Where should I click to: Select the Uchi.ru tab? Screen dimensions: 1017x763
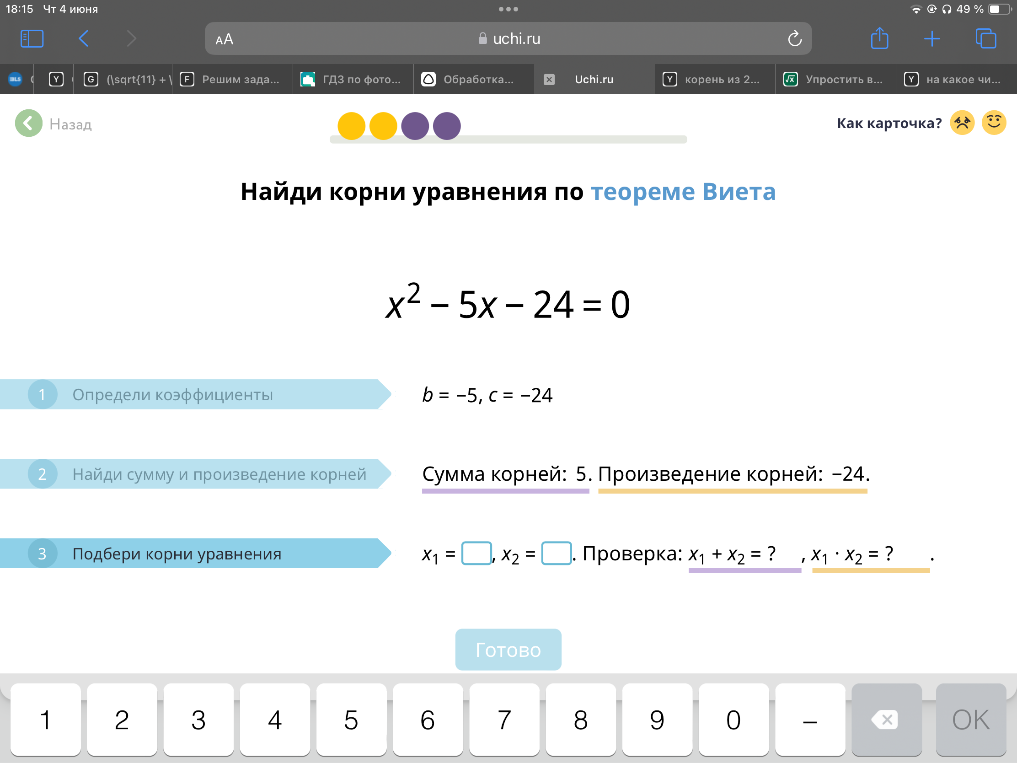(594, 79)
